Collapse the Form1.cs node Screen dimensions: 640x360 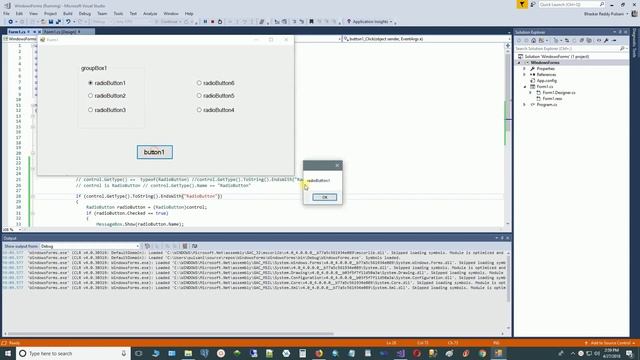524,87
